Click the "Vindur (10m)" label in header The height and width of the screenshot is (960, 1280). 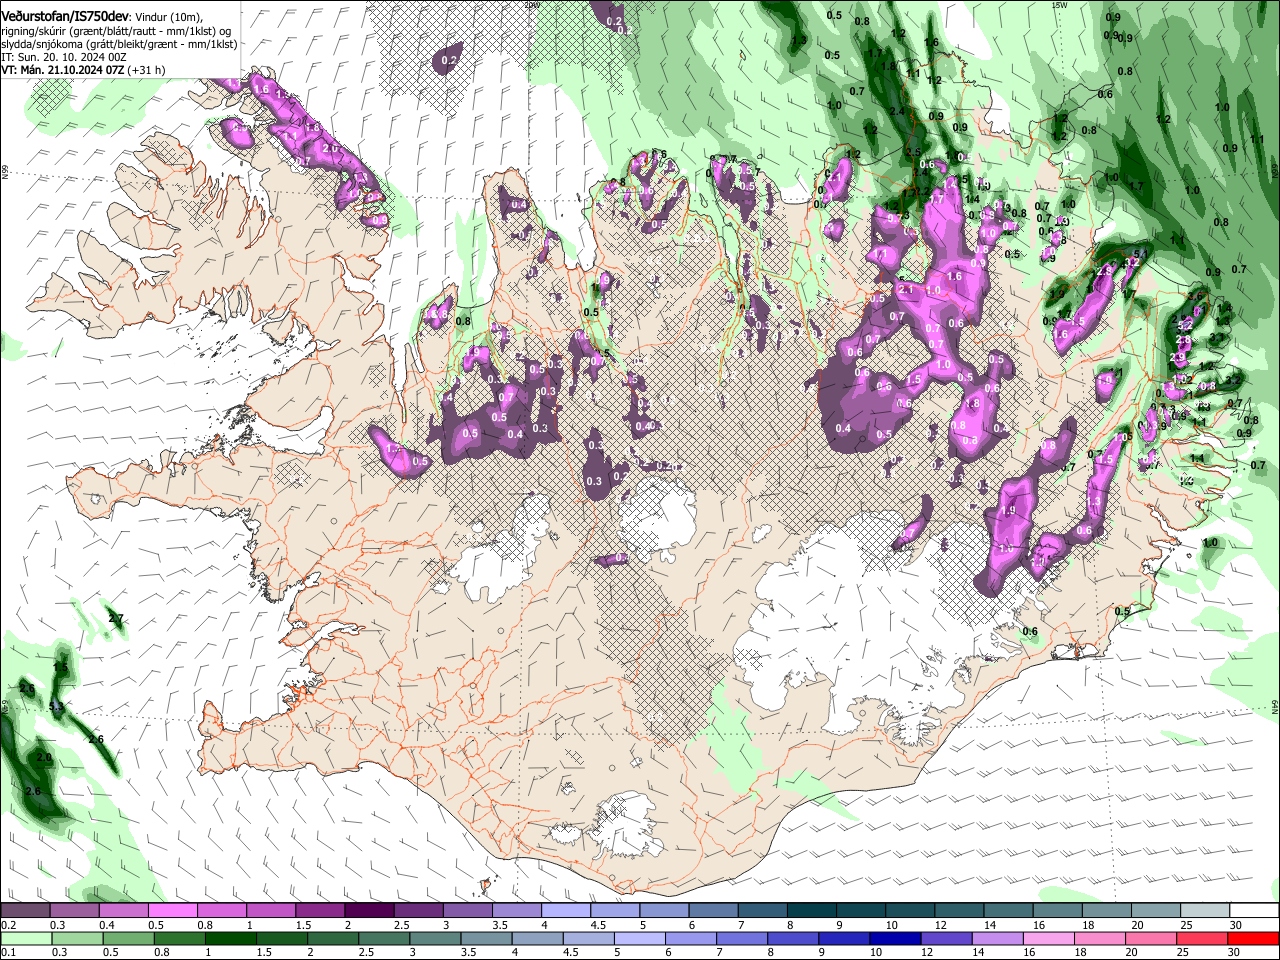[x=169, y=15]
